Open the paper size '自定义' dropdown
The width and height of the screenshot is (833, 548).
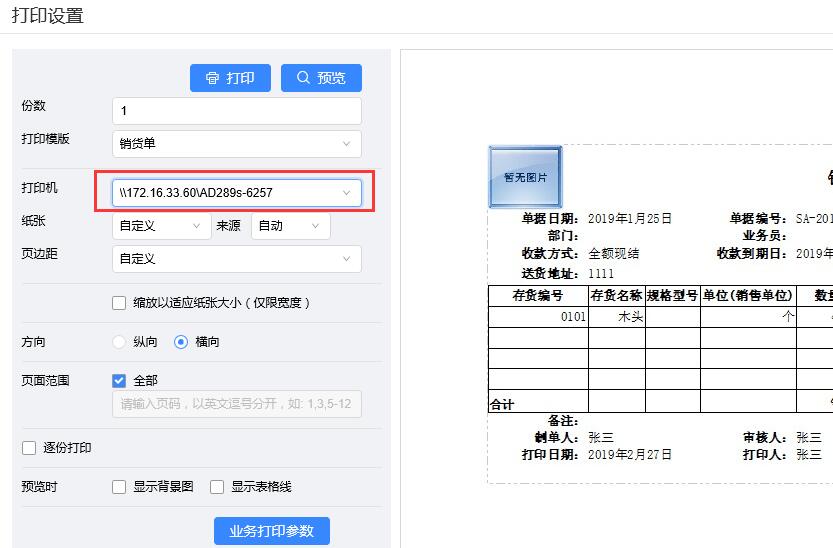coord(161,226)
